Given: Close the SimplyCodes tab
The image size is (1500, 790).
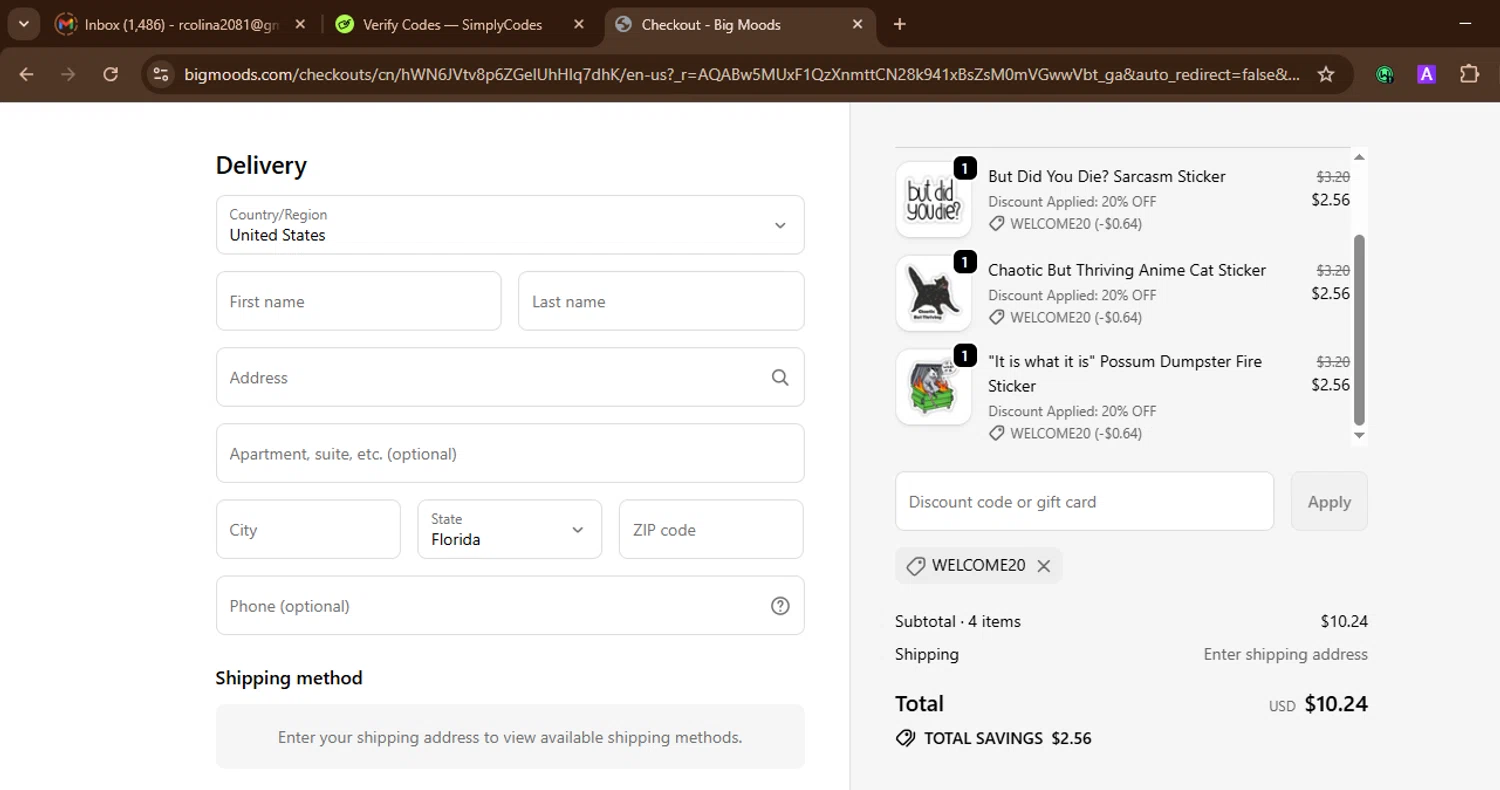Looking at the screenshot, I should (579, 24).
